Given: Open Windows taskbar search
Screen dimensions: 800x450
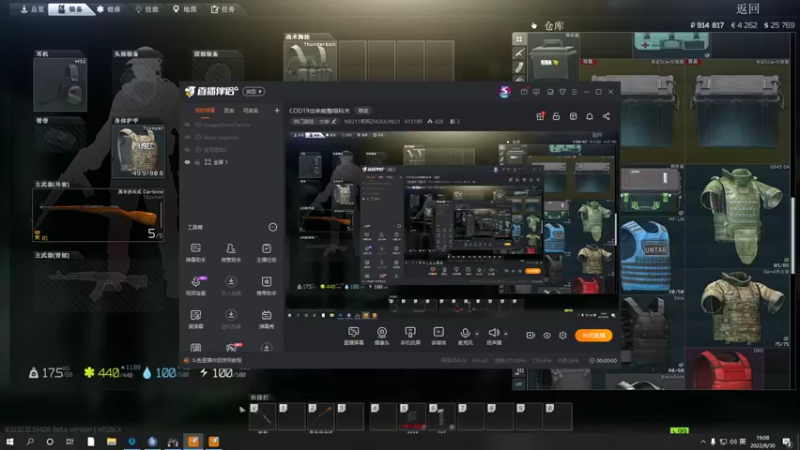Looking at the screenshot, I should pyautogui.click(x=30, y=441).
